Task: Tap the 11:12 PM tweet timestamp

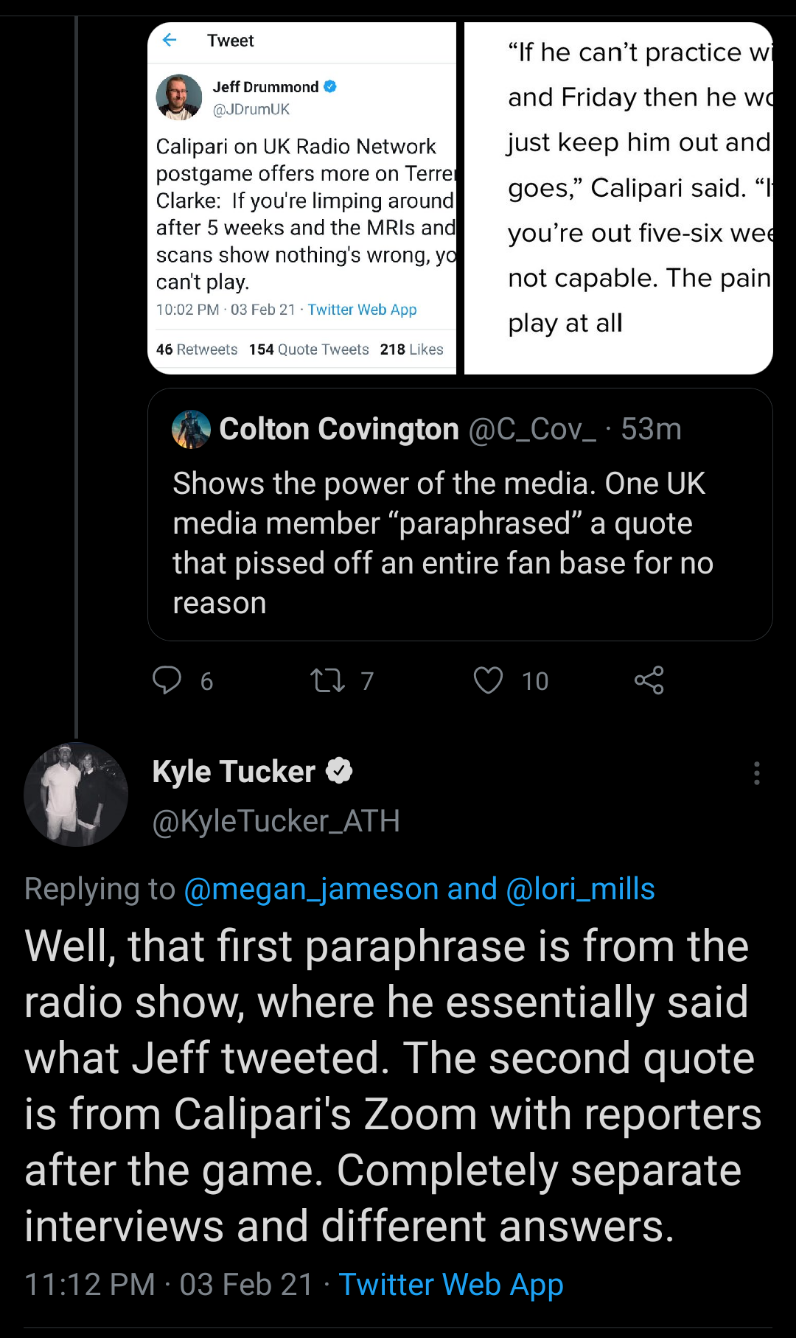Action: point(90,1284)
